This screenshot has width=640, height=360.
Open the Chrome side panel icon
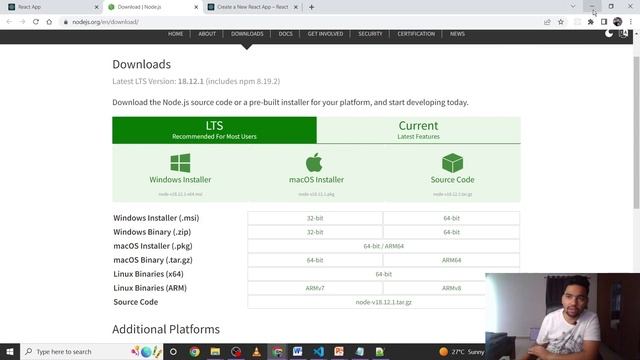point(604,22)
